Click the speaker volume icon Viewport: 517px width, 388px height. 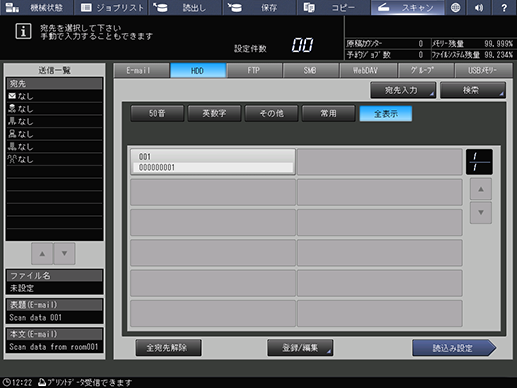click(479, 7)
